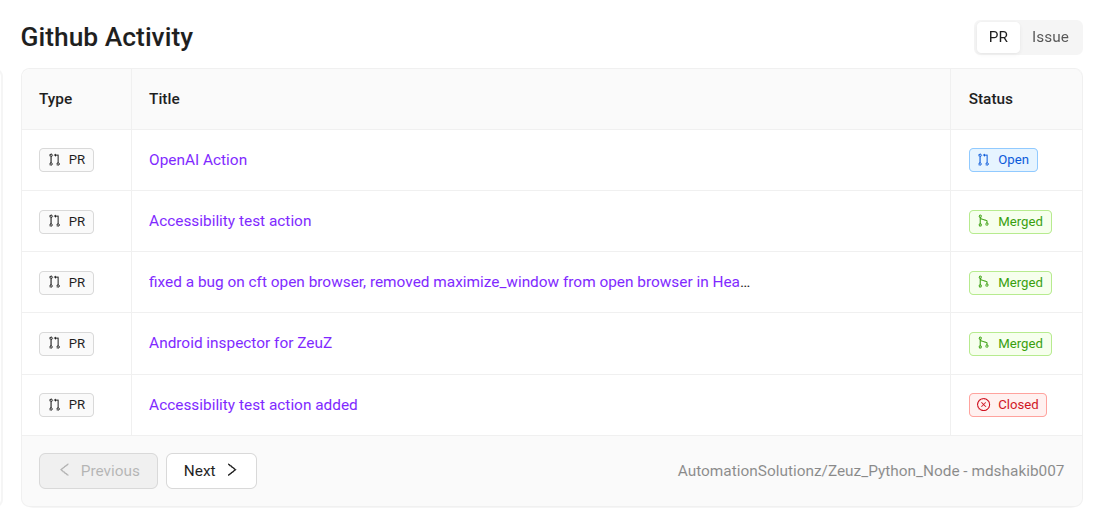Click the Status column header

991,99
